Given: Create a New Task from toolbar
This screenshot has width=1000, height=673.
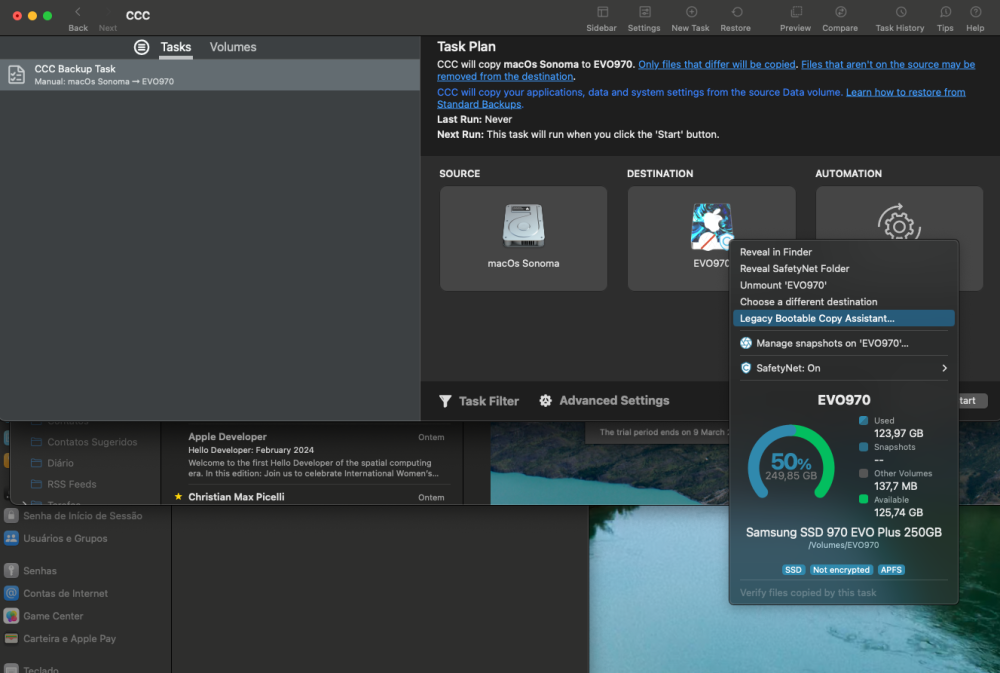Looking at the screenshot, I should click(x=691, y=12).
